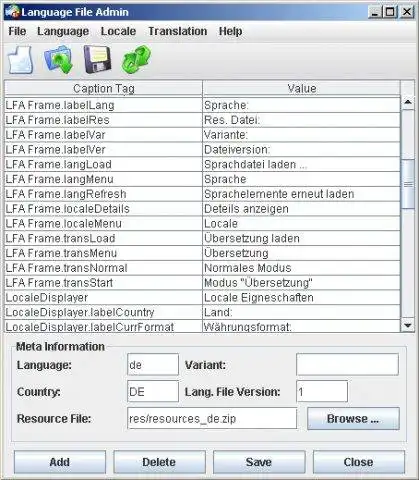The height and width of the screenshot is (480, 419).
Task: Click the green Refresh arrows icon
Action: coord(136,60)
